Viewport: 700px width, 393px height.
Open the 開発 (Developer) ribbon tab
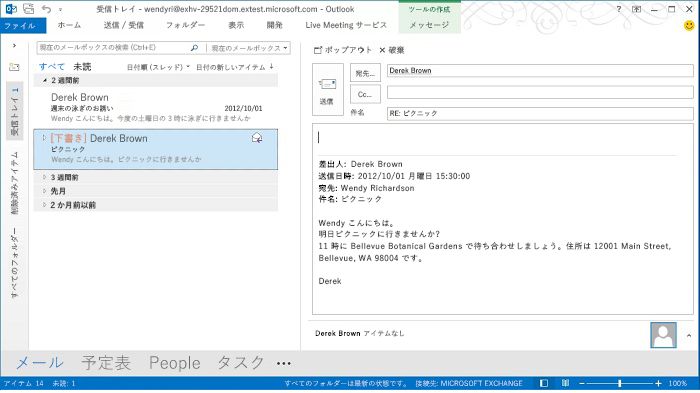pyautogui.click(x=275, y=25)
